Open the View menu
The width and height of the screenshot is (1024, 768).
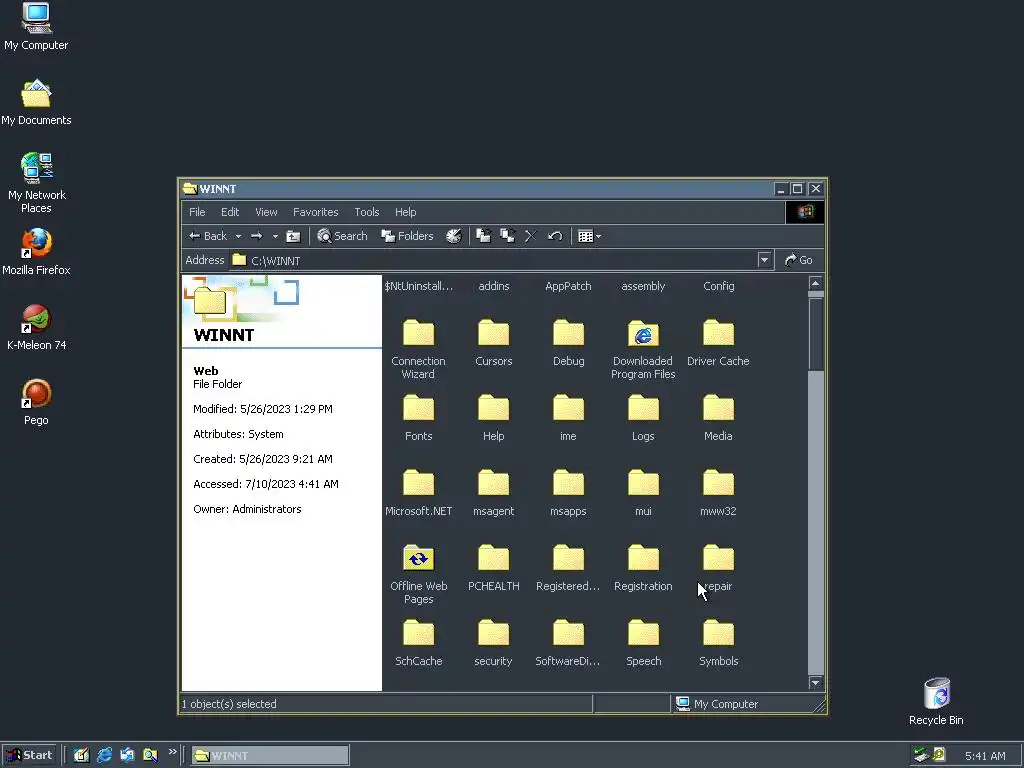[266, 212]
